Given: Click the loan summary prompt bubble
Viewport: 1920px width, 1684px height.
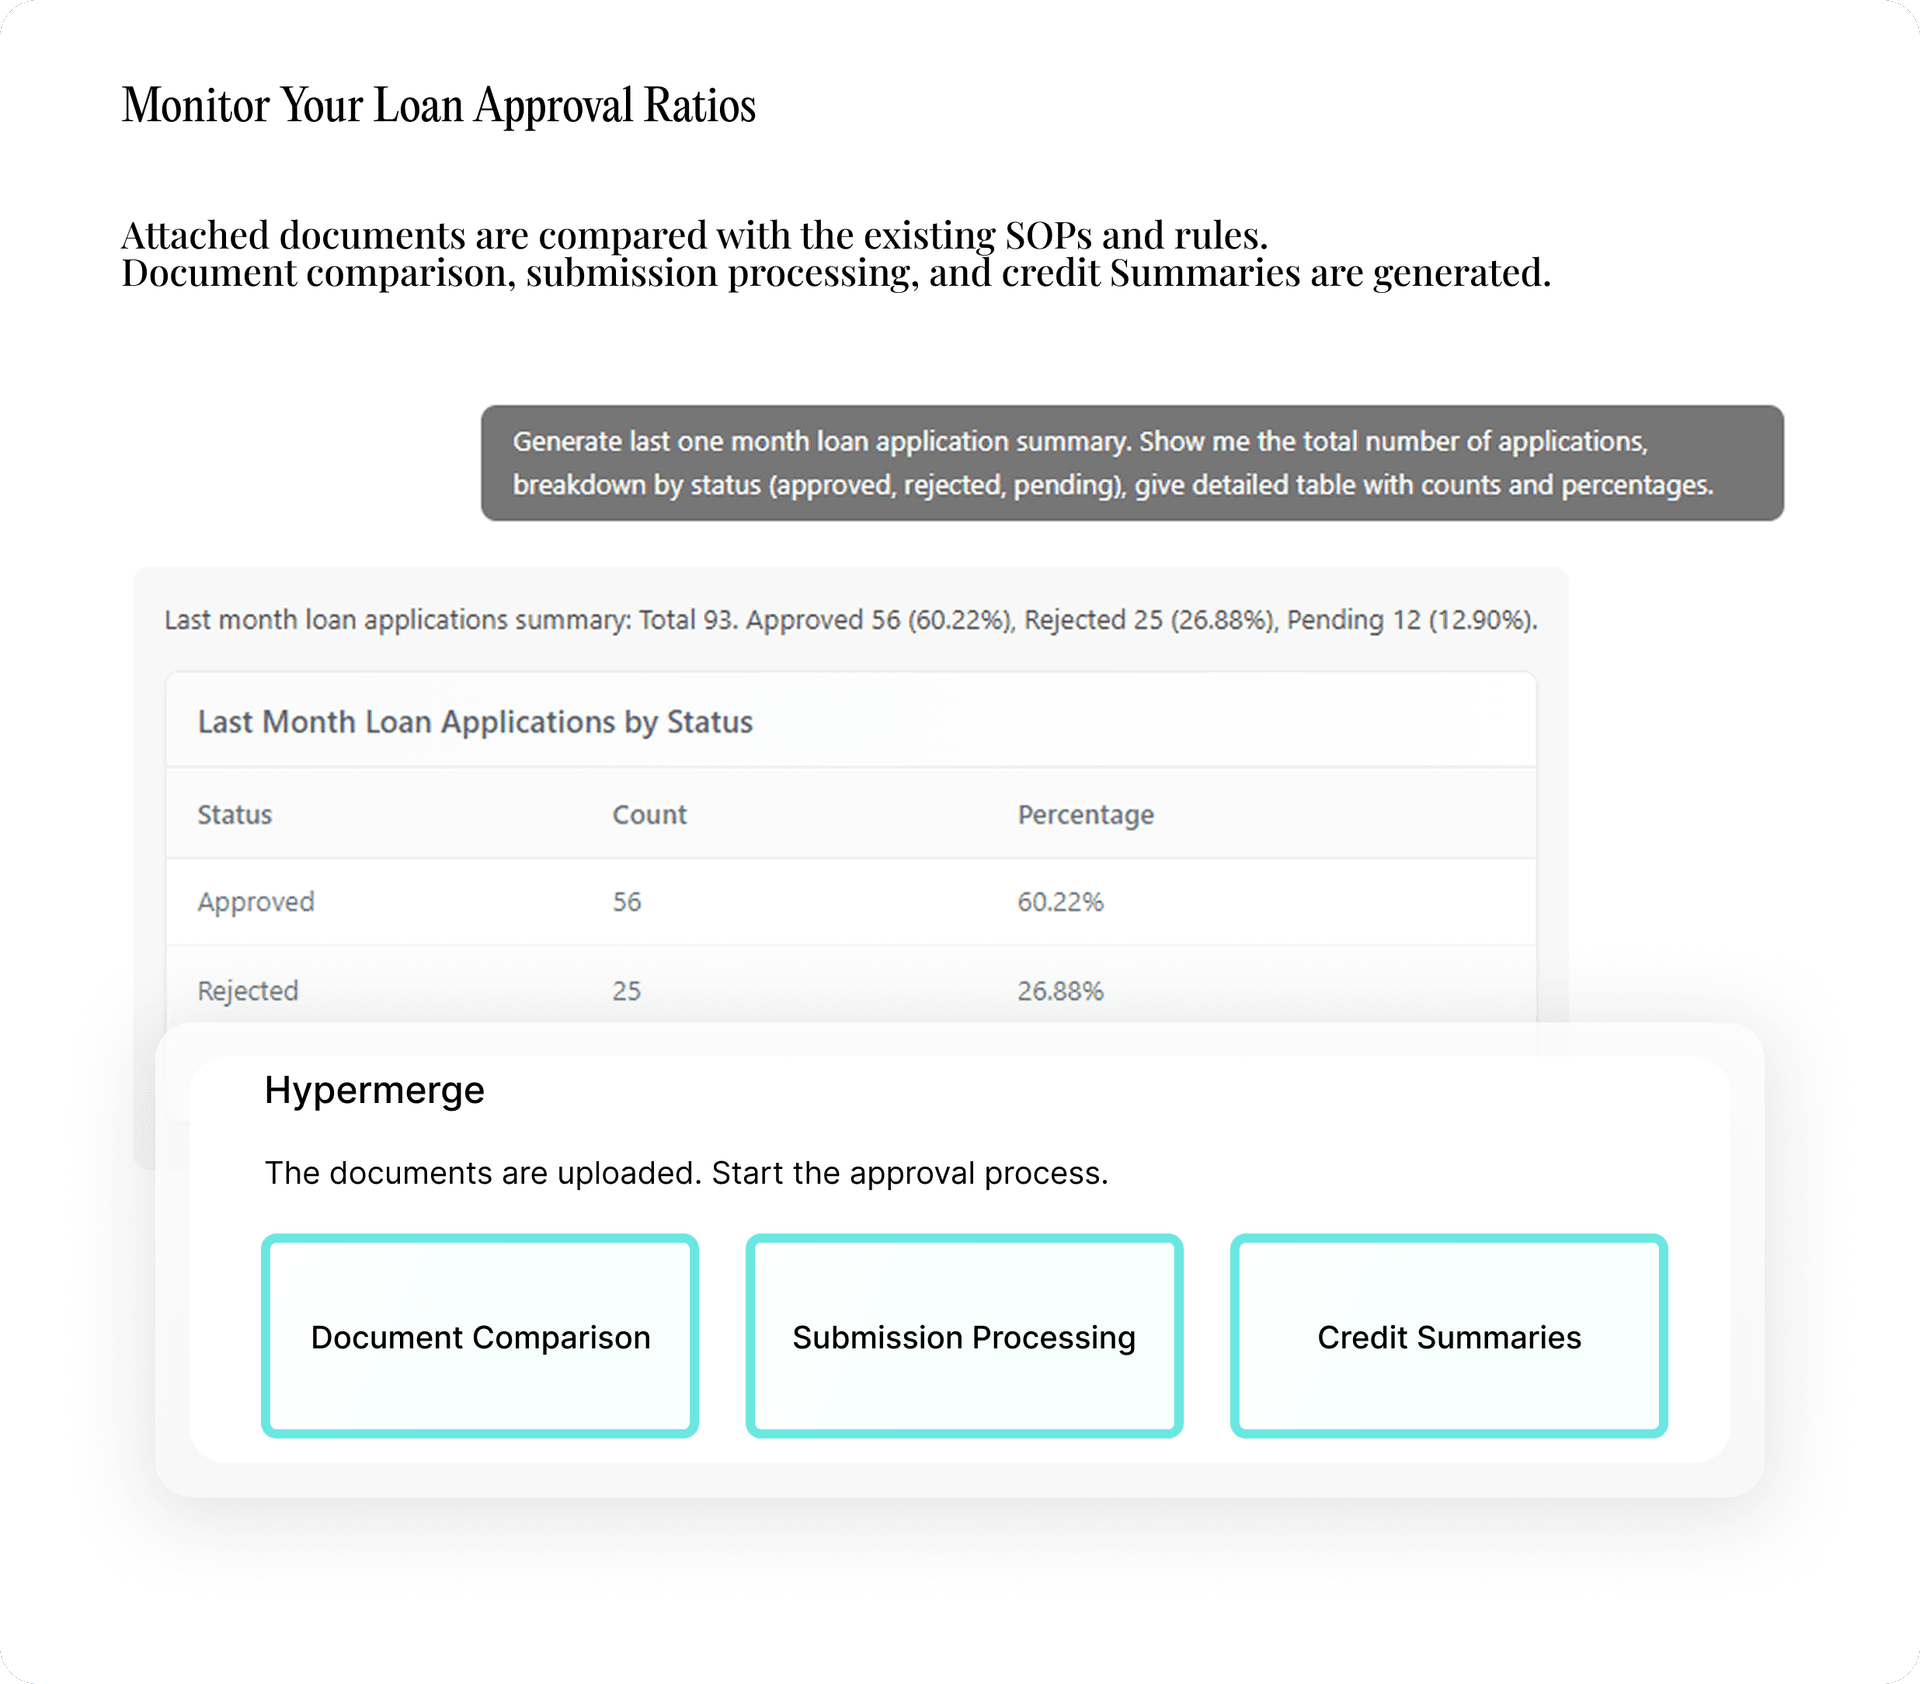Looking at the screenshot, I should (1130, 463).
